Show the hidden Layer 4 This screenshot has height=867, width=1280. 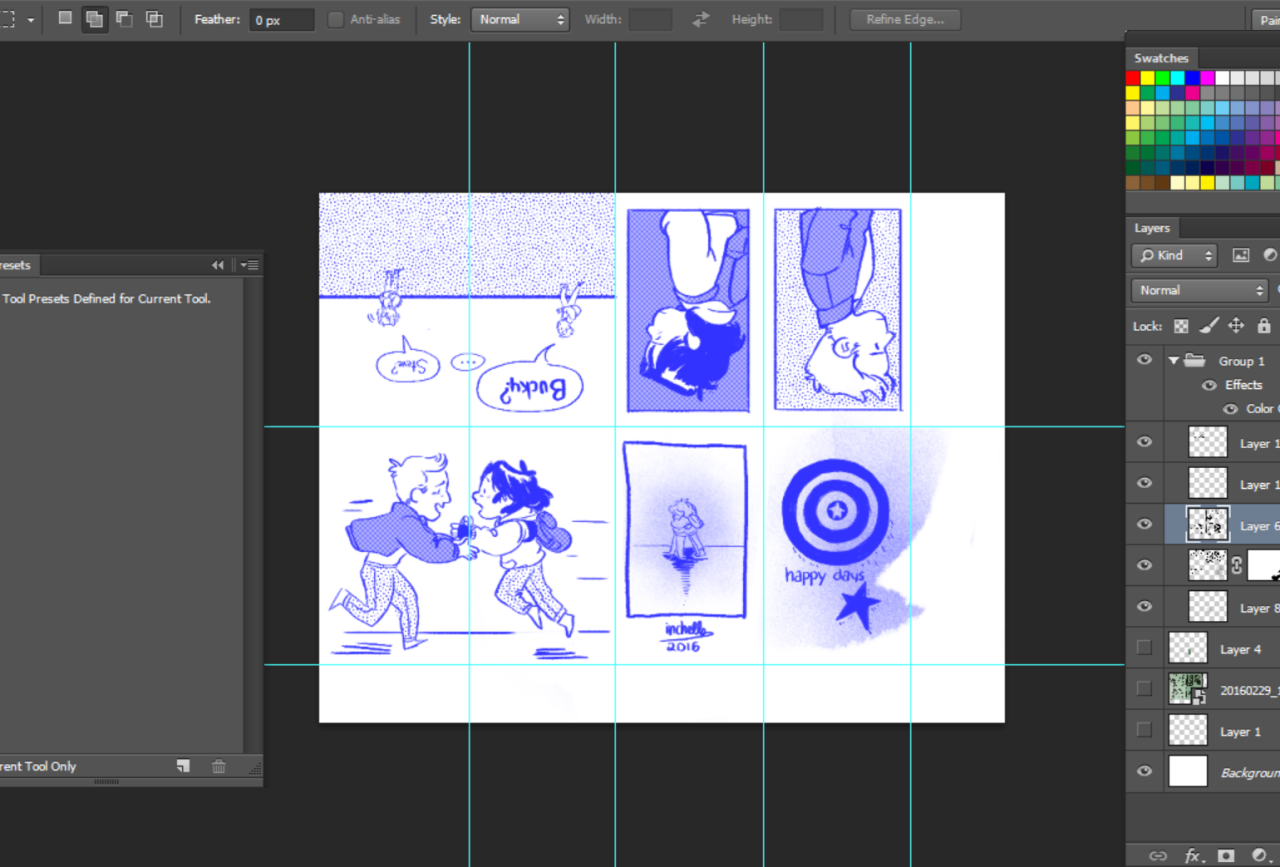1145,648
